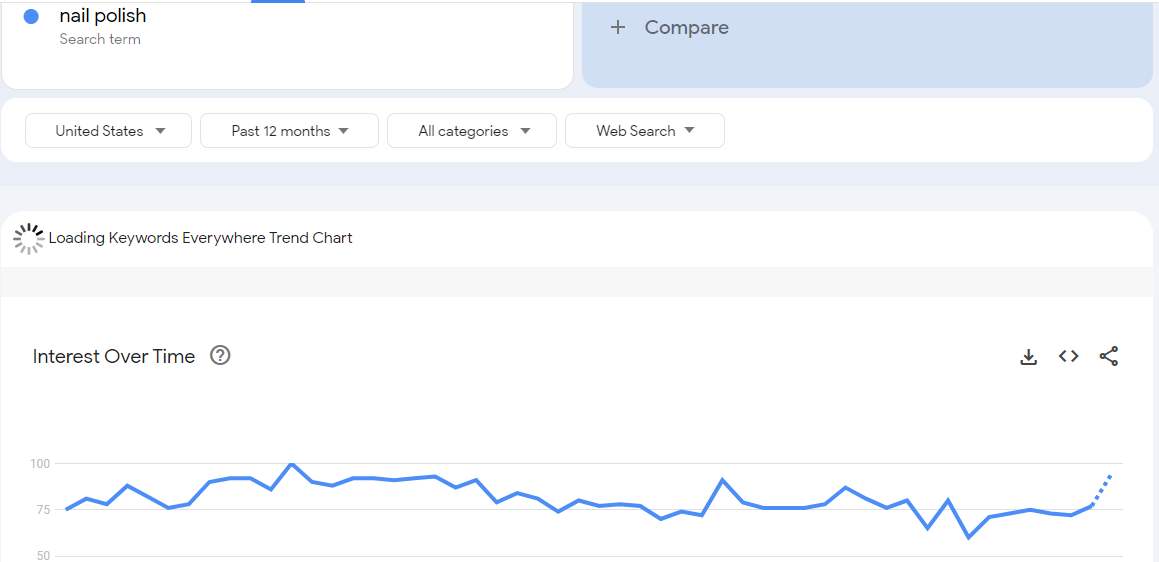Click the plus icon beside Compare
The image size is (1159, 562).
[x=618, y=28]
